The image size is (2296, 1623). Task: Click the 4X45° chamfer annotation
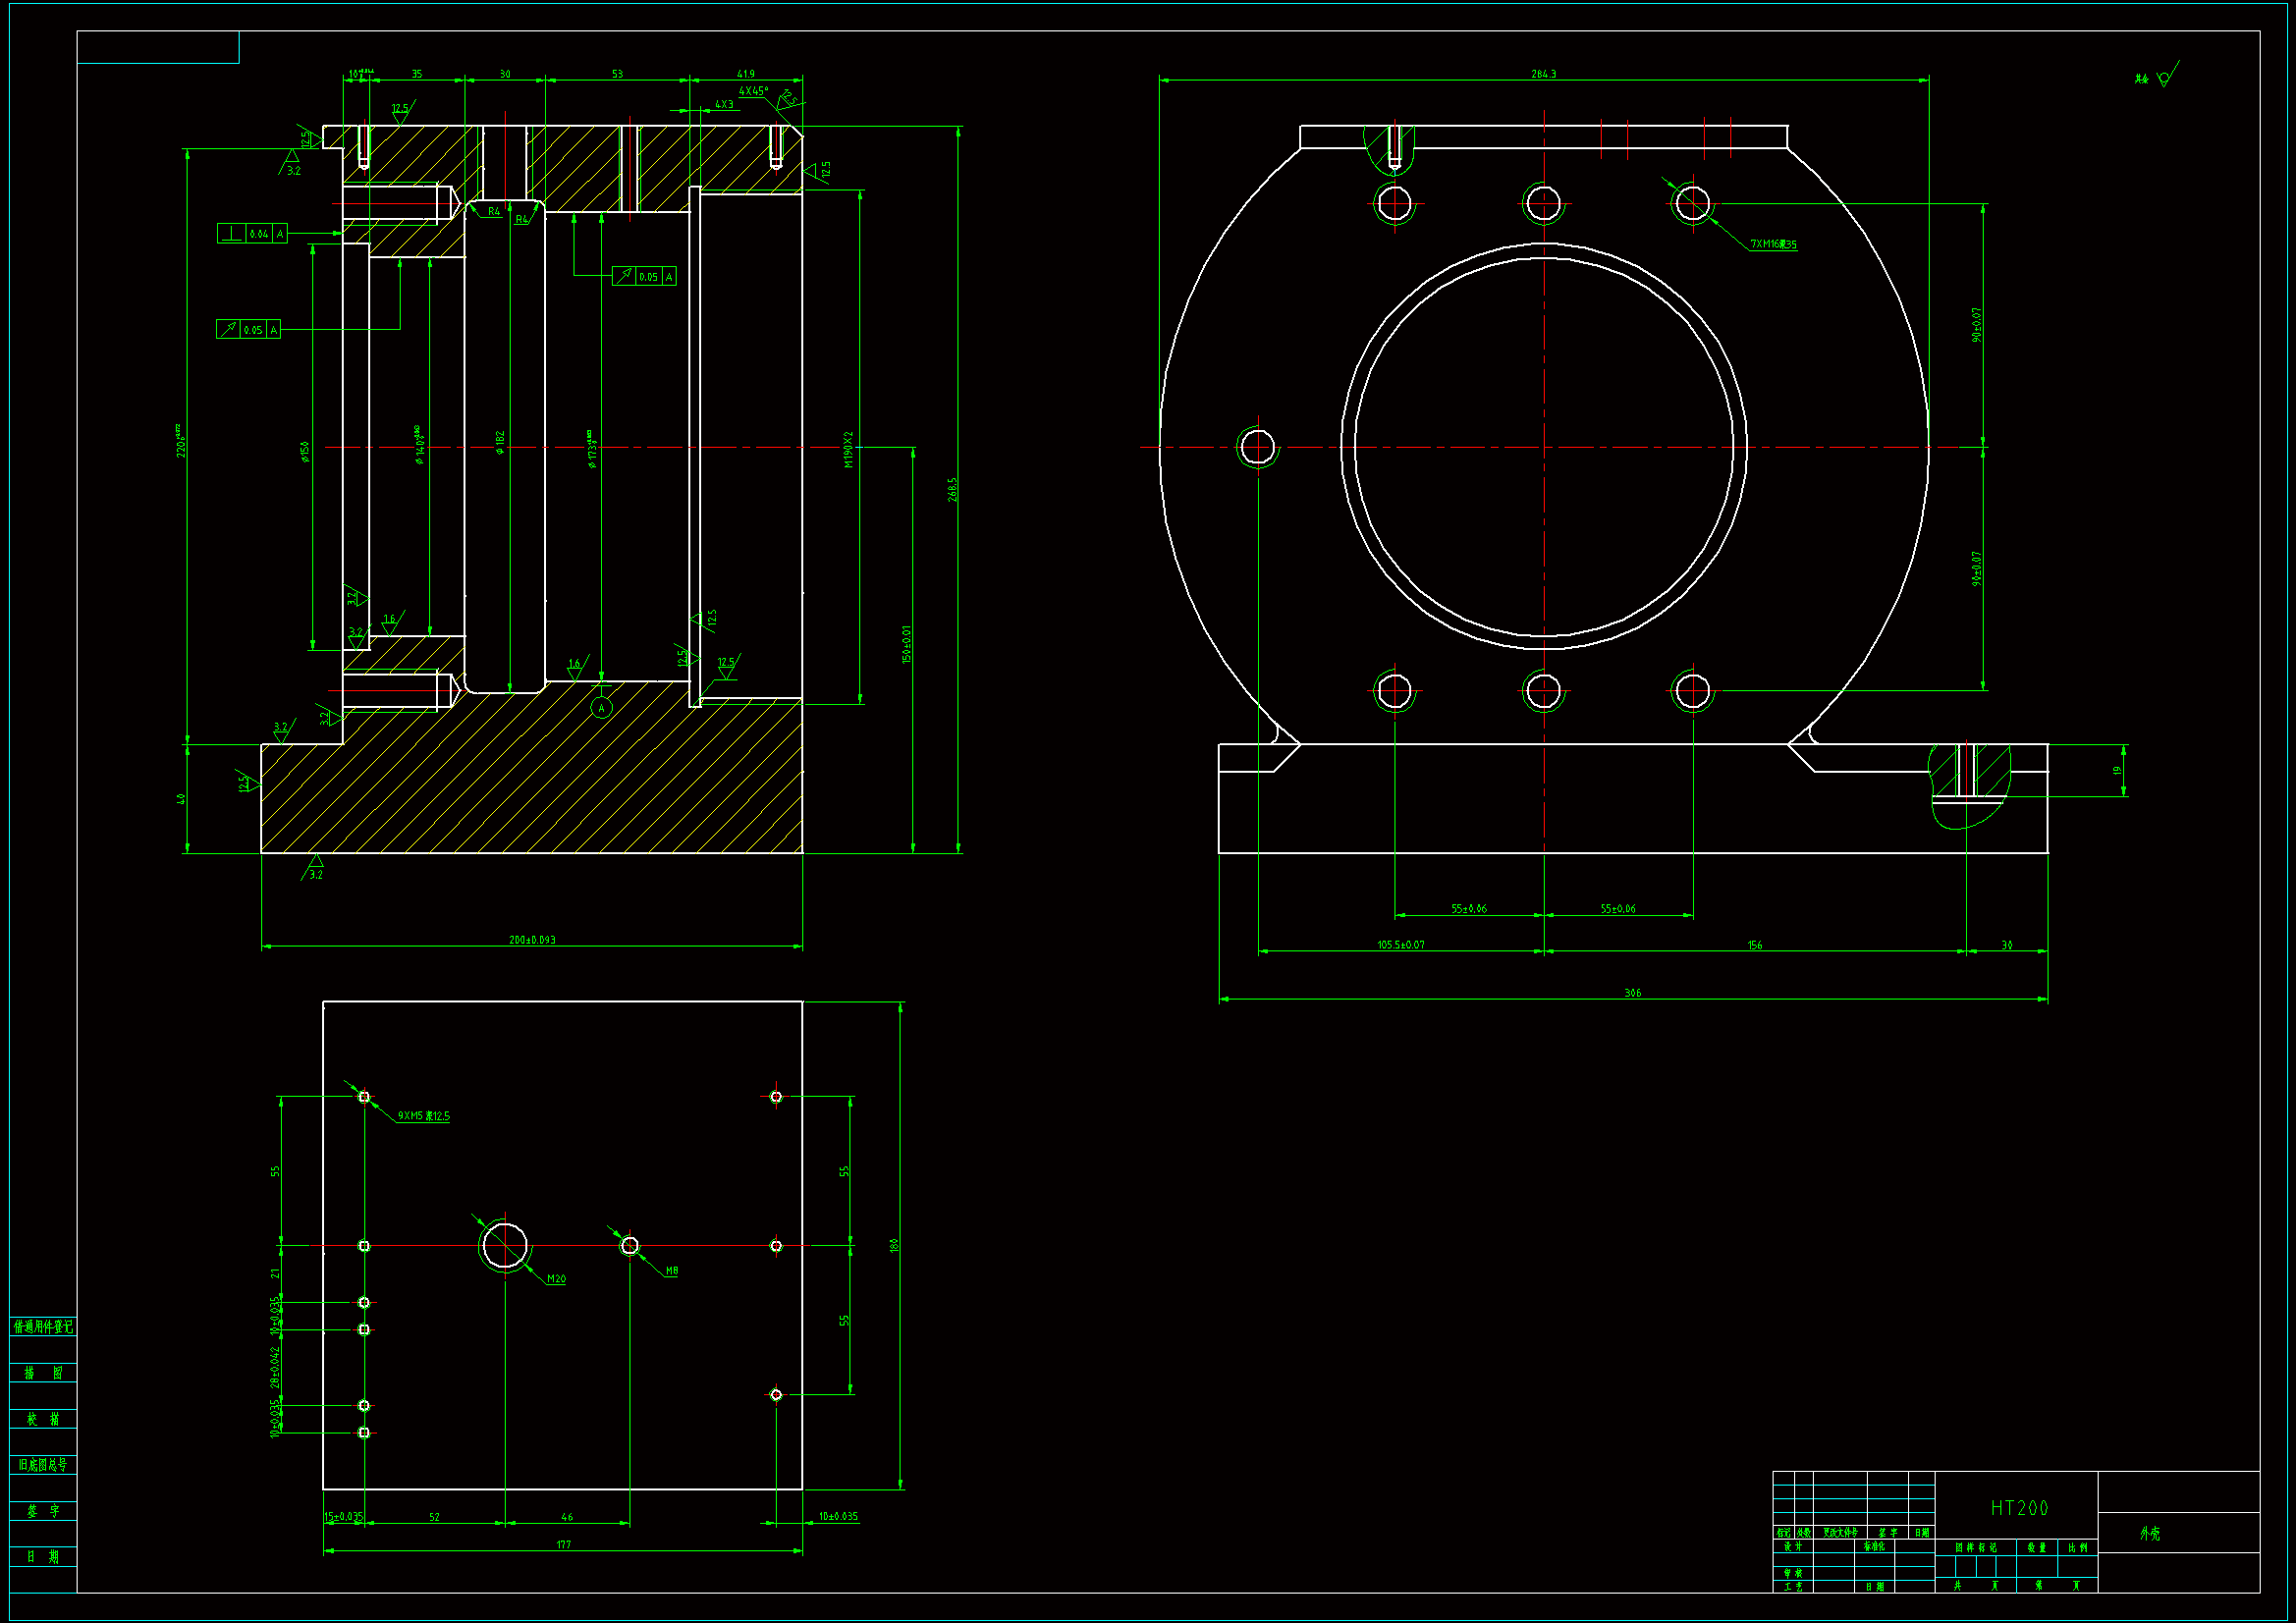coord(753,91)
